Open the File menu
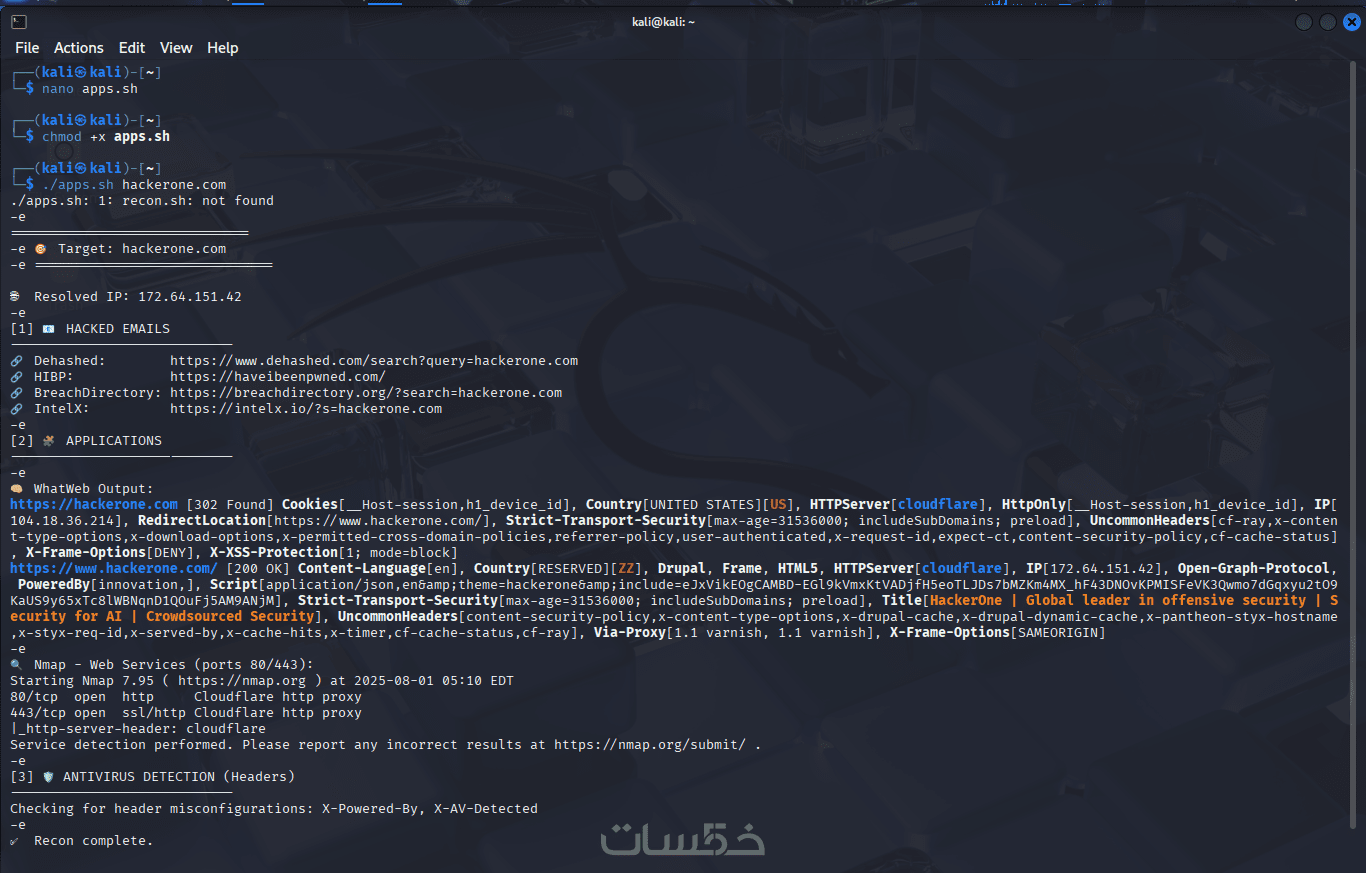Viewport: 1366px width, 873px height. (27, 48)
